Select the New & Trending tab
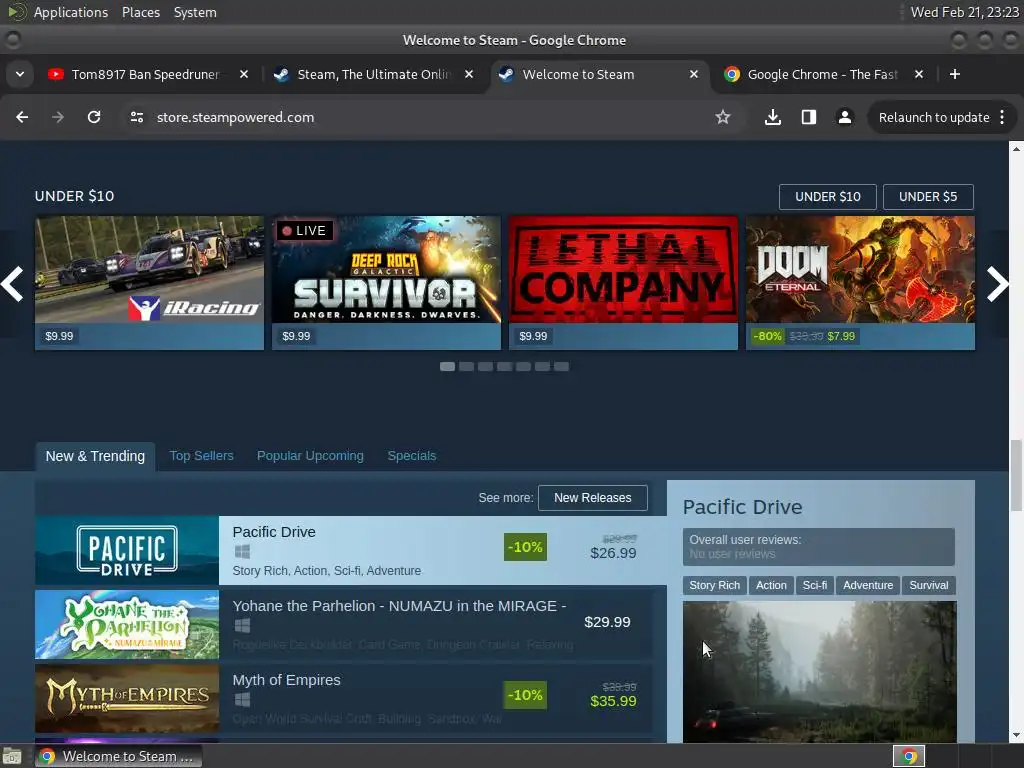This screenshot has width=1024, height=768. pos(95,456)
